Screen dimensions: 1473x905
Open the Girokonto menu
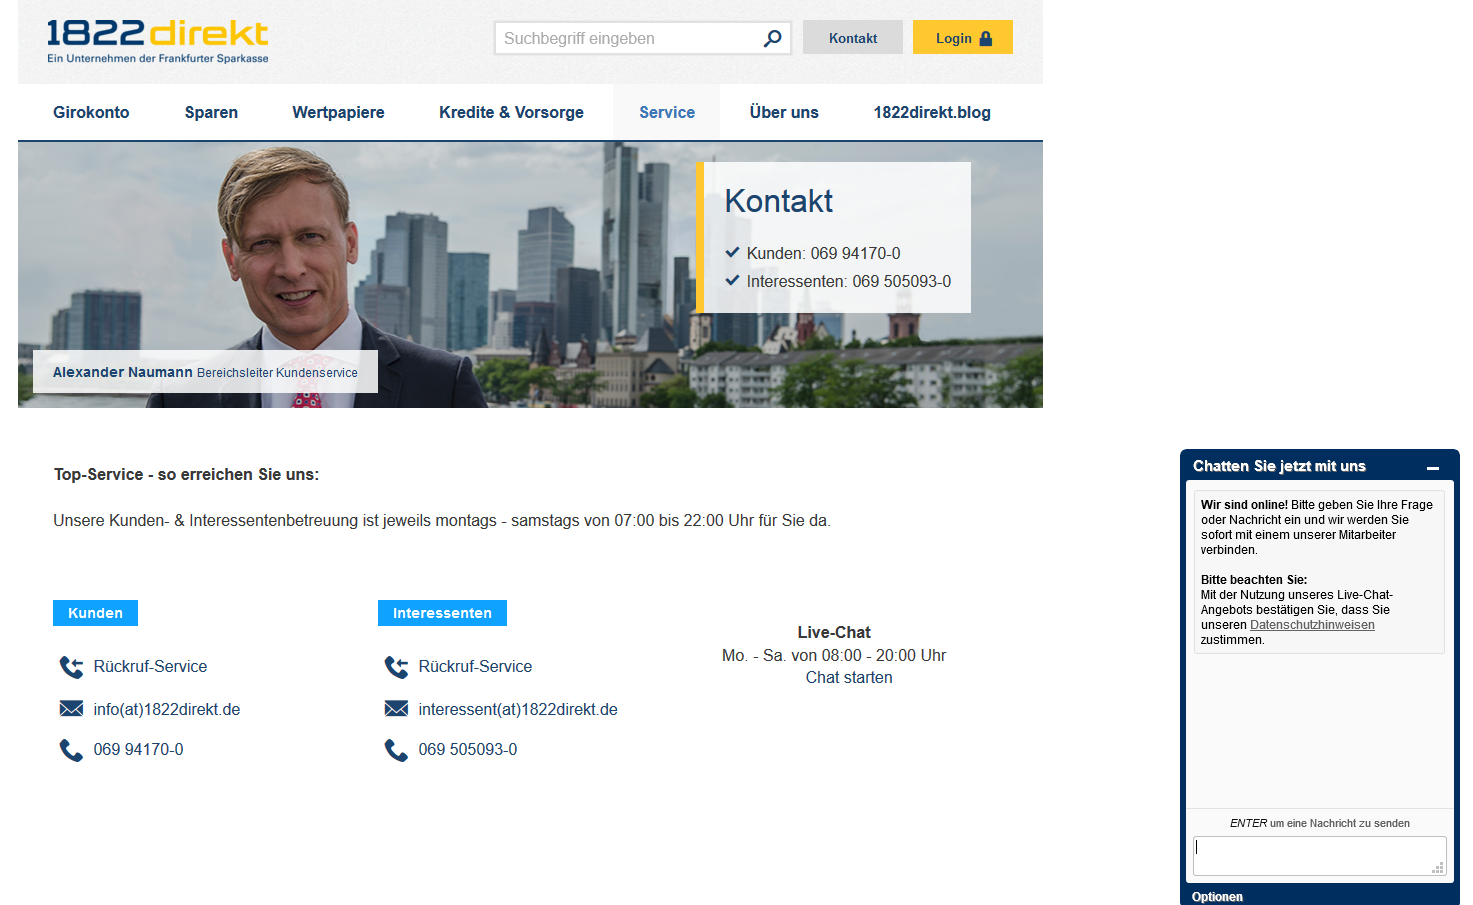91,112
